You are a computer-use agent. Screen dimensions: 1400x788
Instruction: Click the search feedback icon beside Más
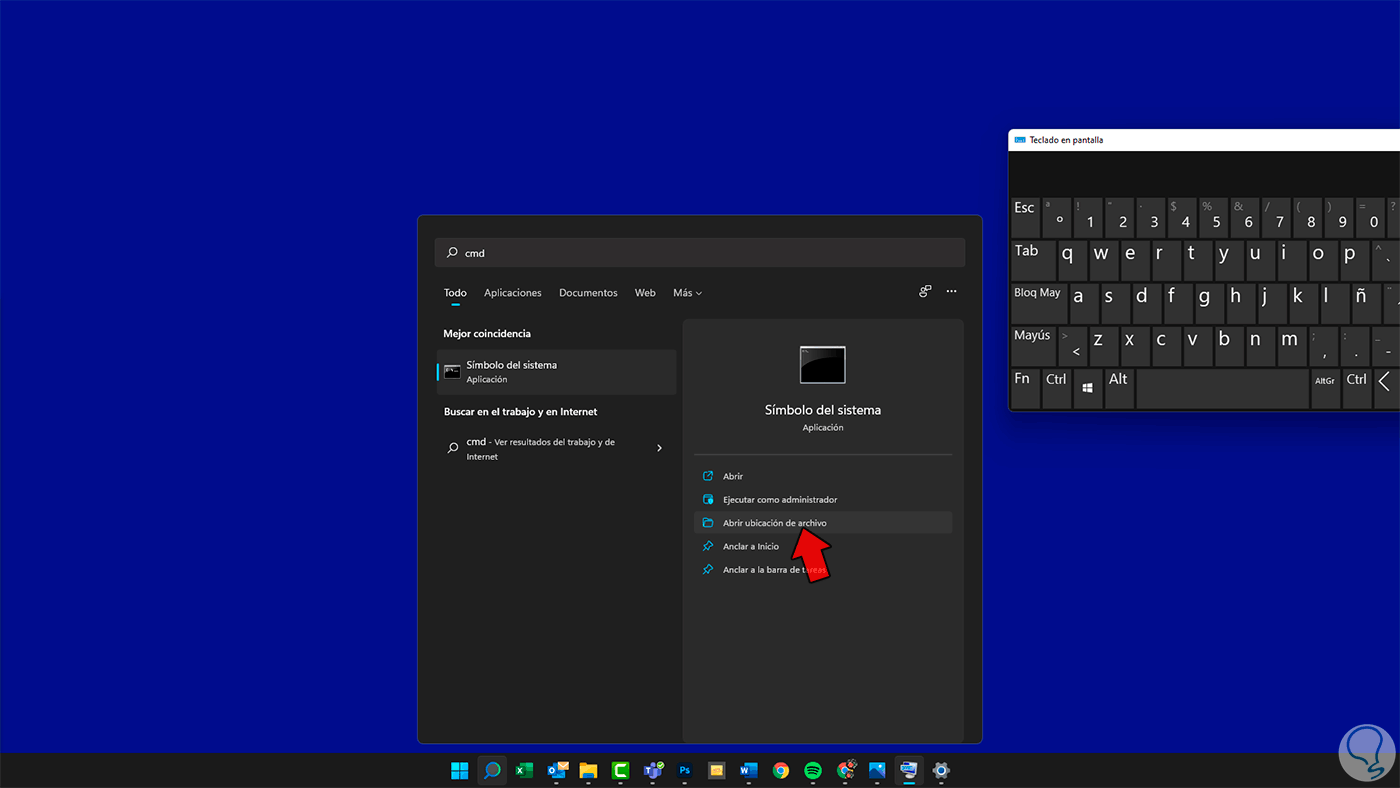click(x=925, y=292)
